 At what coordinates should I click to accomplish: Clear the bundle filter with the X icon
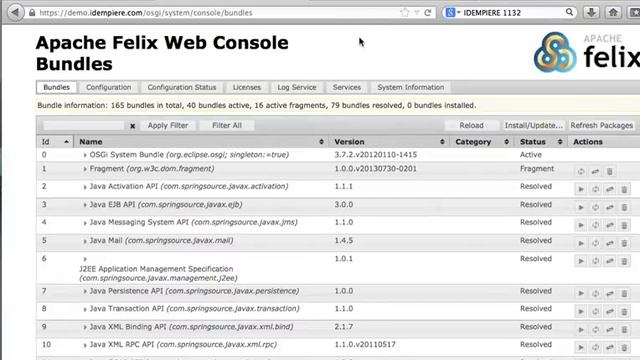[x=133, y=126]
